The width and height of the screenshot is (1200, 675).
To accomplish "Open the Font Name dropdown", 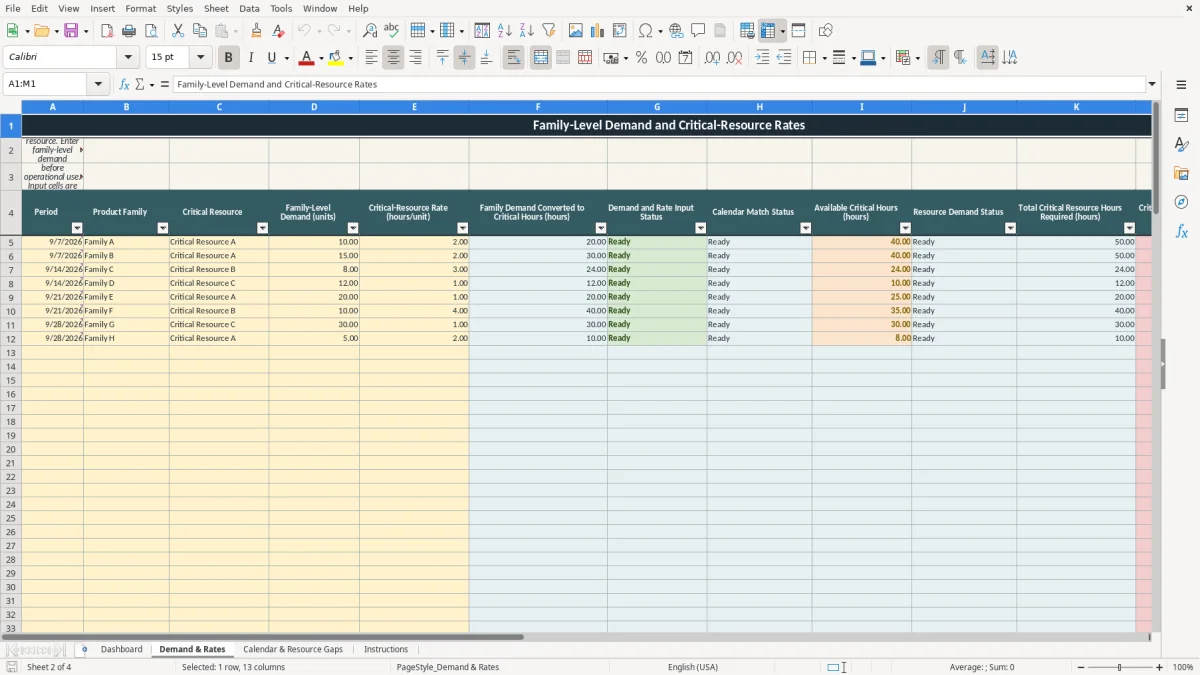I will point(128,58).
